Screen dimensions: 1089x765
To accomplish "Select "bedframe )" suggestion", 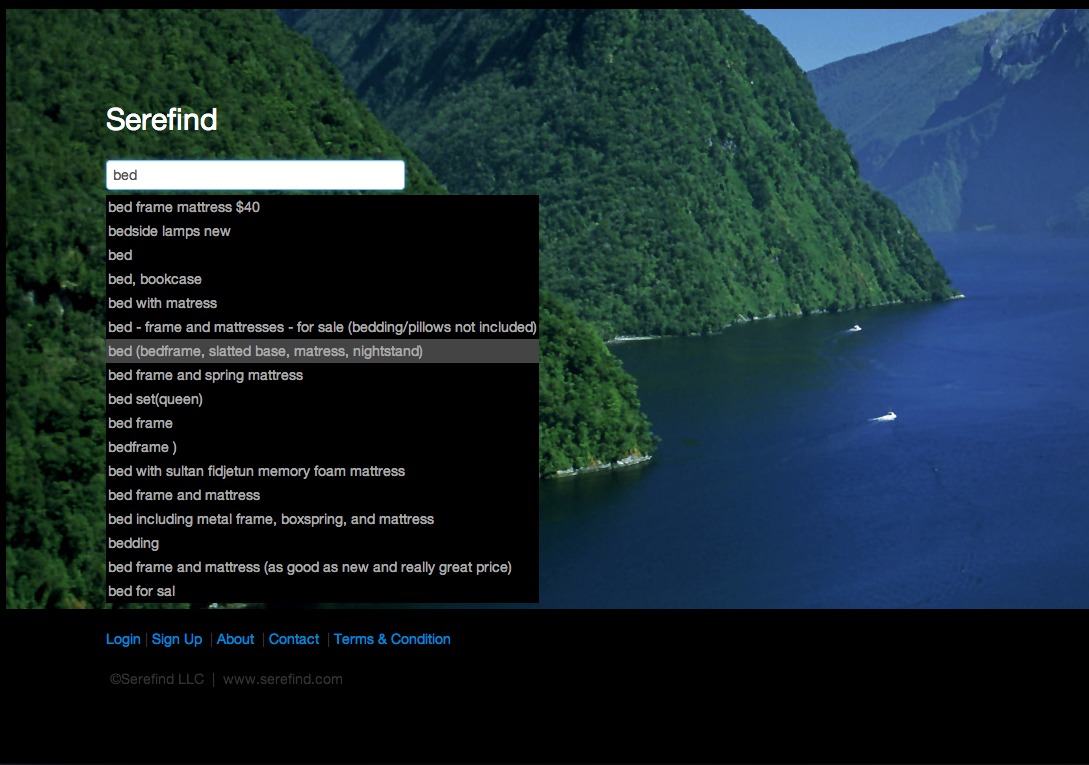I will pyautogui.click(x=322, y=447).
